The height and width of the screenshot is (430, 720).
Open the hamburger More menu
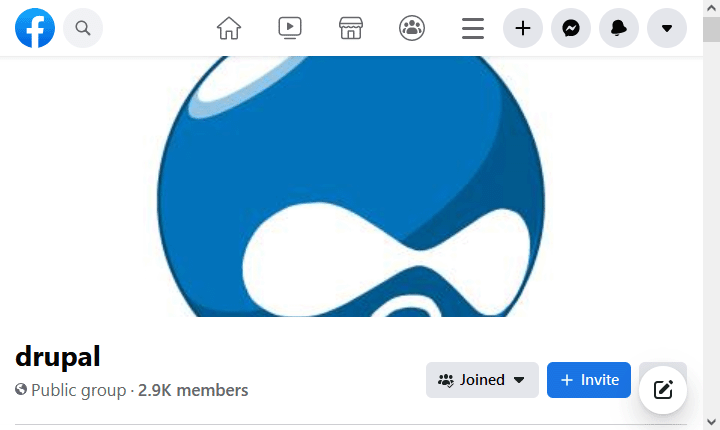coord(473,28)
